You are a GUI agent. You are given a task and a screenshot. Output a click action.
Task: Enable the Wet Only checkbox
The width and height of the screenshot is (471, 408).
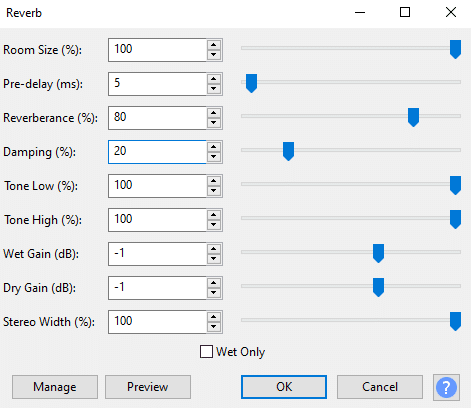(206, 352)
